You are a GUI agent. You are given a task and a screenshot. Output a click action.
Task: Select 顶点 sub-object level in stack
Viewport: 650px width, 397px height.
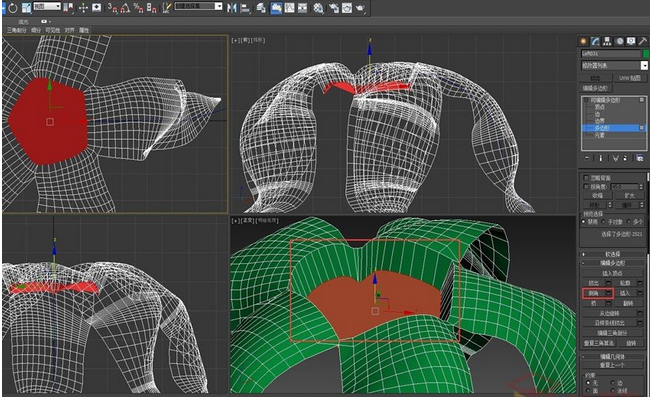pyautogui.click(x=599, y=107)
